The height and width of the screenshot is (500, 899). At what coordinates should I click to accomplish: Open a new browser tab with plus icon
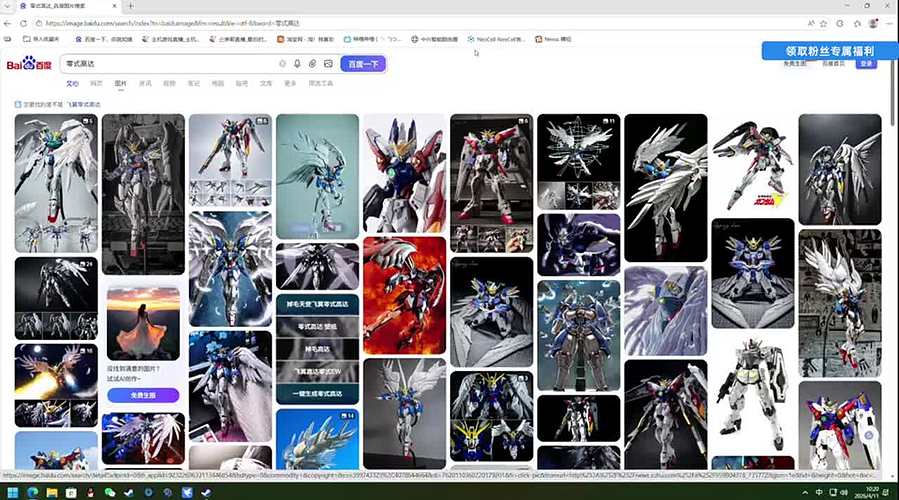(130, 7)
